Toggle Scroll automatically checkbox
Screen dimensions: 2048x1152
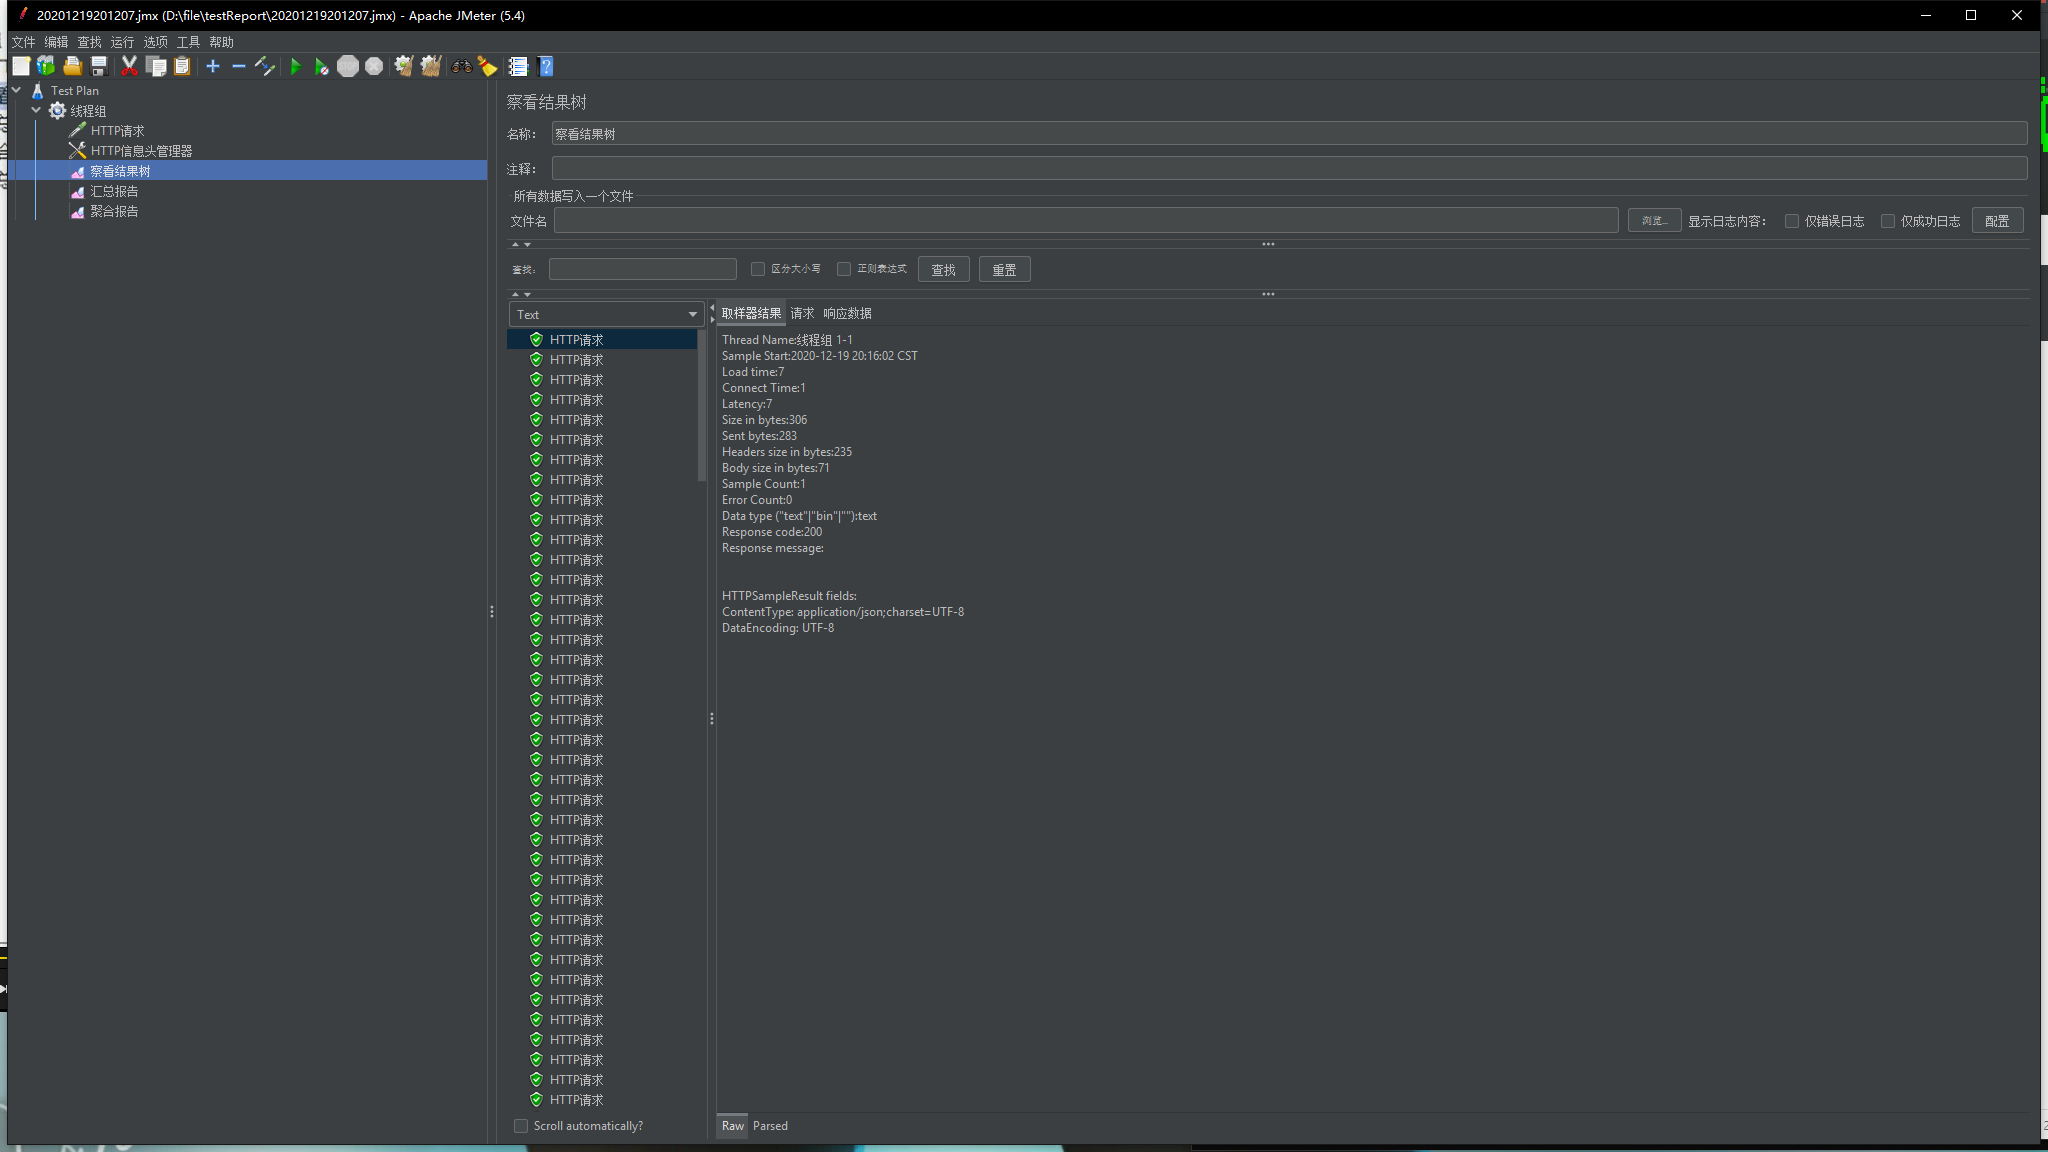[521, 1126]
